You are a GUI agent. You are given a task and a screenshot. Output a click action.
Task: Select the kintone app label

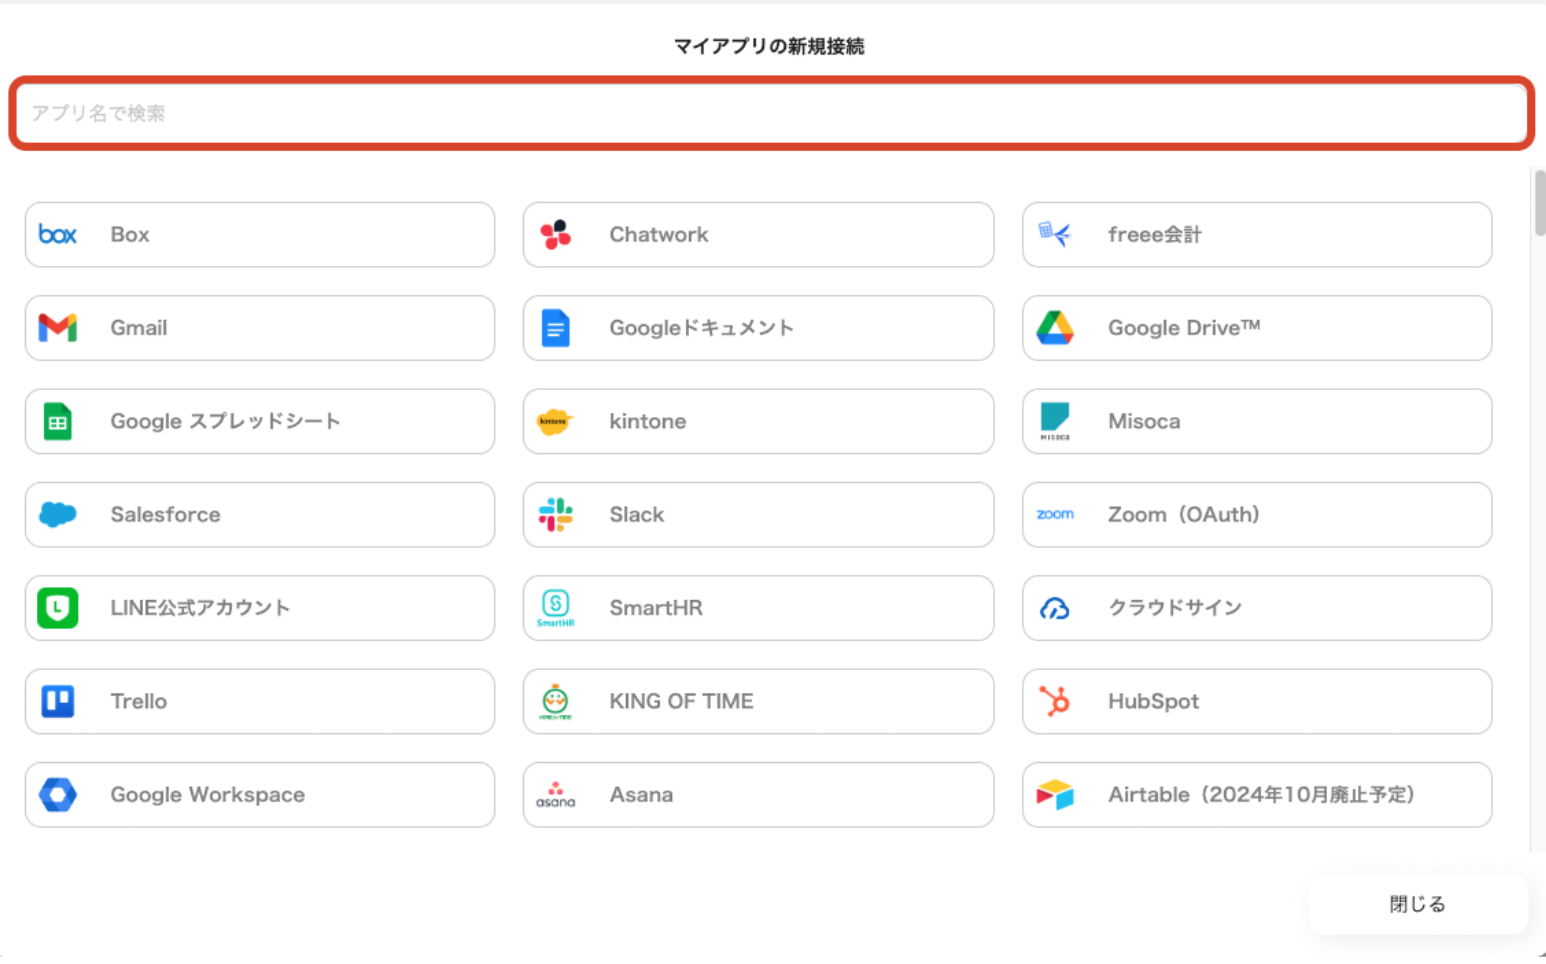click(x=648, y=421)
